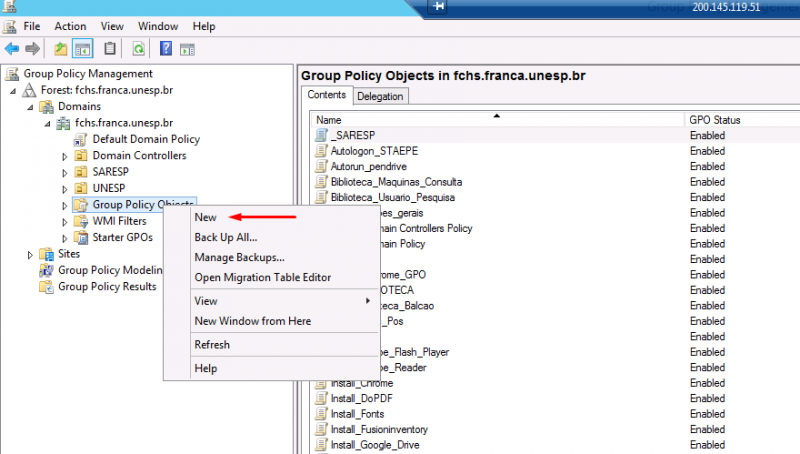The height and width of the screenshot is (454, 800).
Task: Expand the Group Policy Objects node
Action: 65,206
